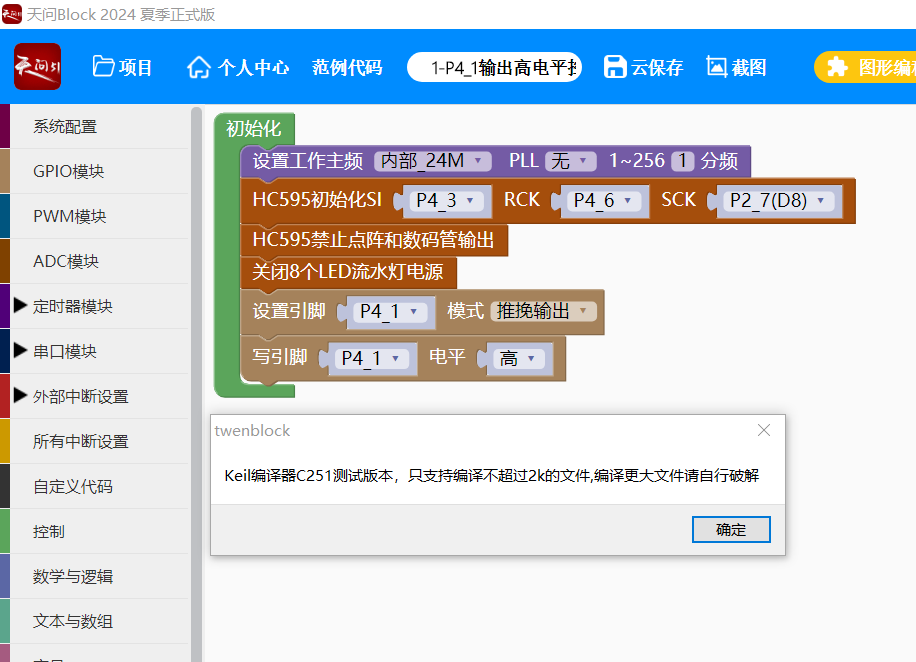Click the HC595初始化SI block label
Image resolution: width=916 pixels, height=662 pixels.
tap(317, 199)
